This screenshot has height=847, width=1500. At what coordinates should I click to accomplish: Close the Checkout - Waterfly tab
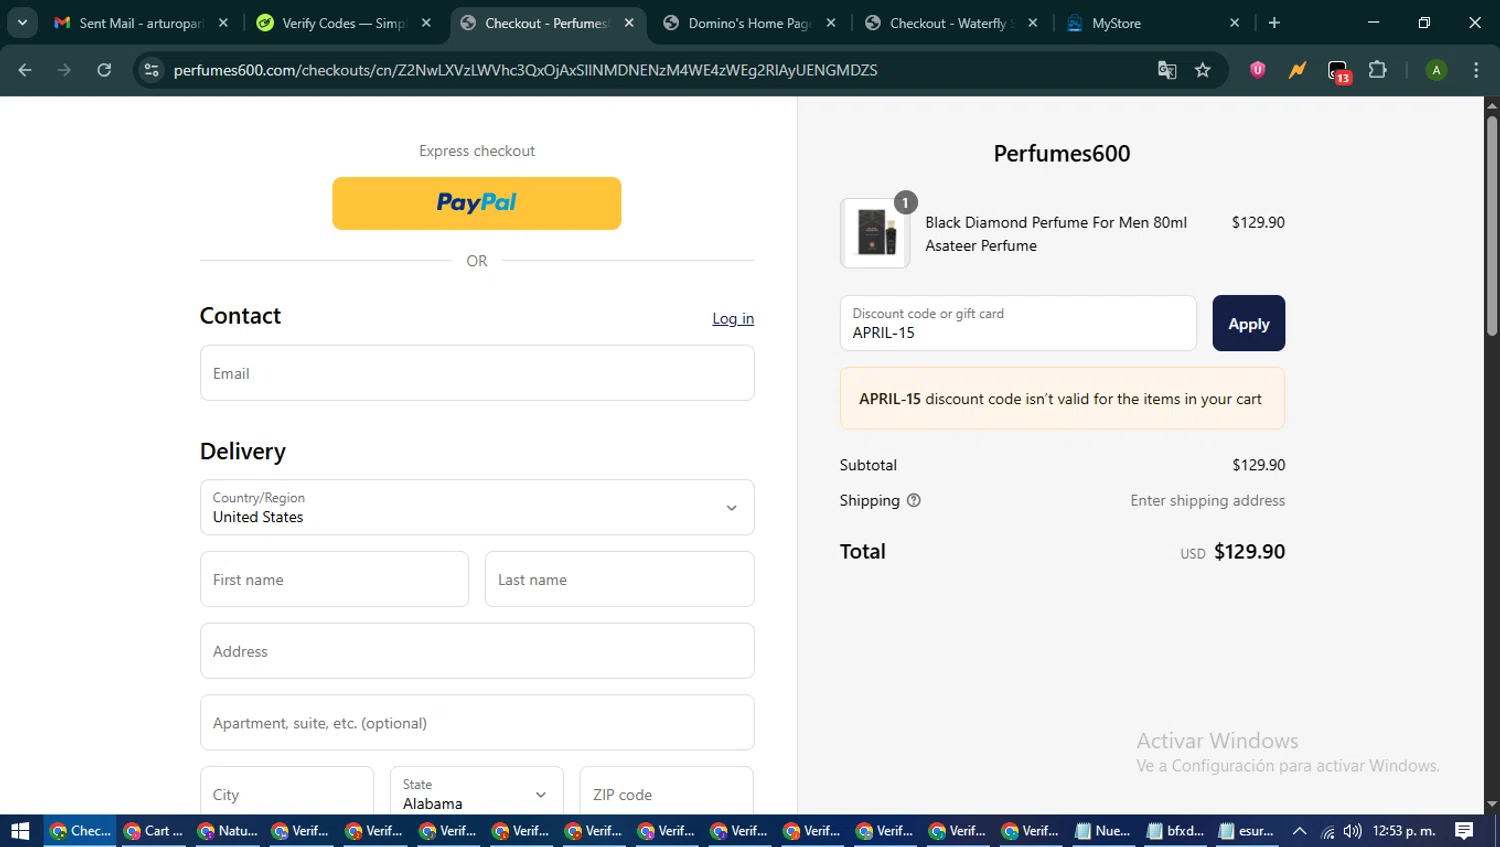pyautogui.click(x=1033, y=23)
